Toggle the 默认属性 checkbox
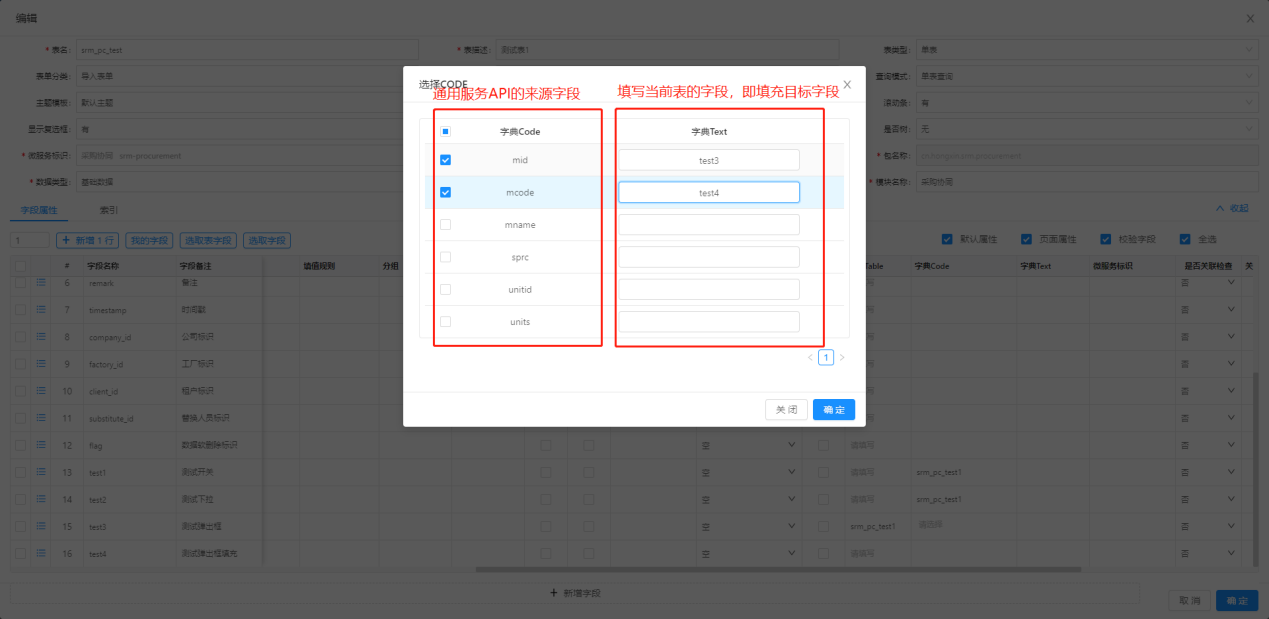Viewport: 1269px width, 619px height. (947, 239)
